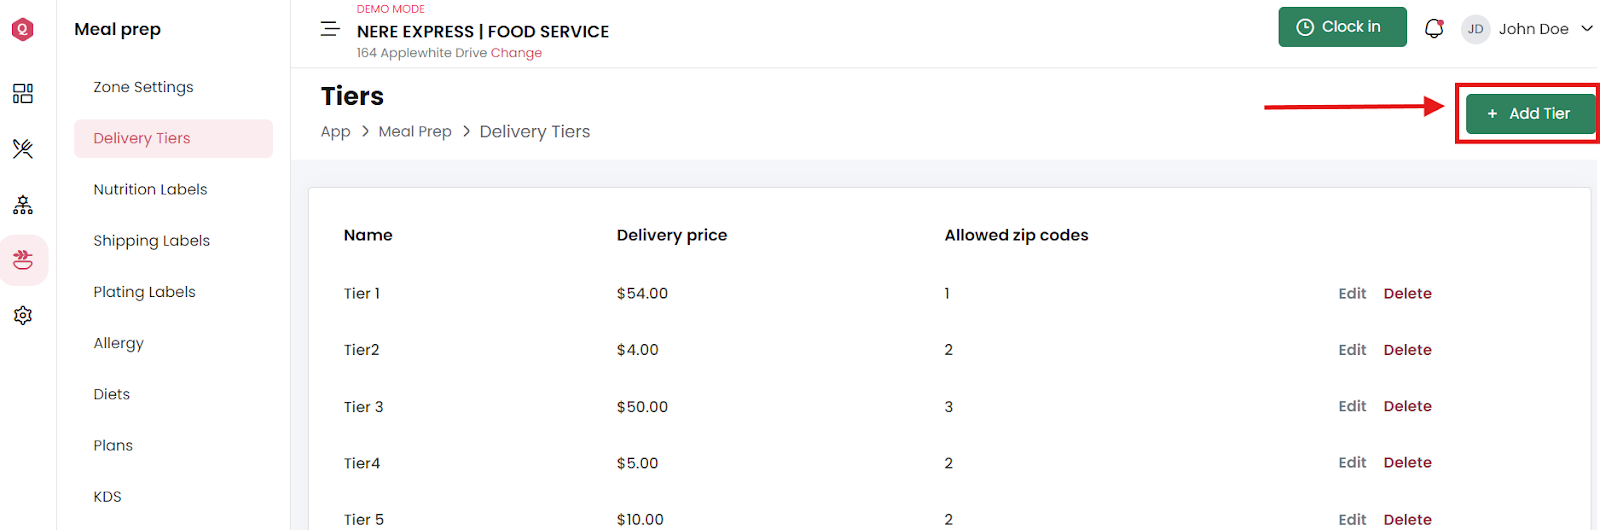Expand the John Doe account dropdown
This screenshot has width=1600, height=530.
coord(1587,29)
